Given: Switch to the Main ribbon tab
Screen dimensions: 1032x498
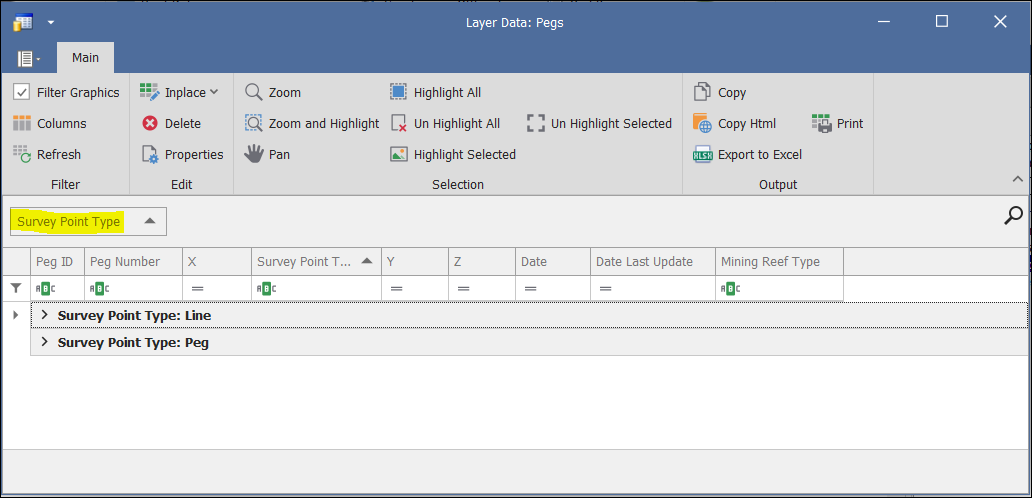Looking at the screenshot, I should [85, 58].
